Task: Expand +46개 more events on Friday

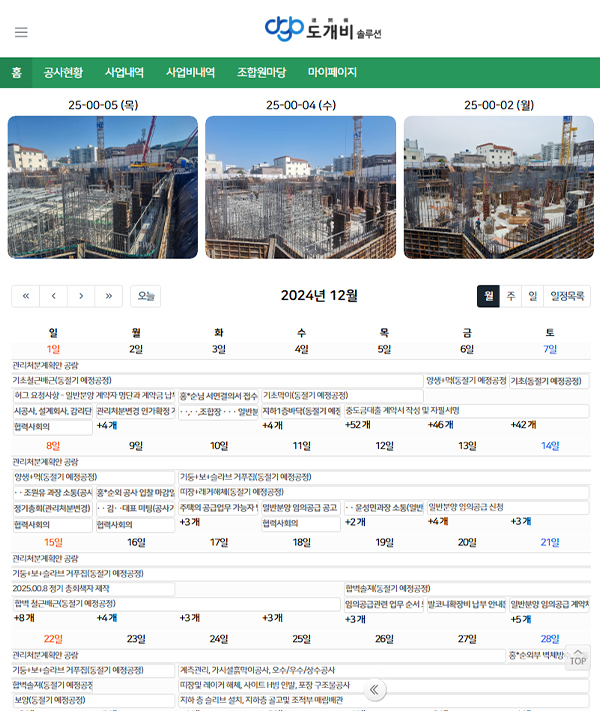Action: coord(440,425)
